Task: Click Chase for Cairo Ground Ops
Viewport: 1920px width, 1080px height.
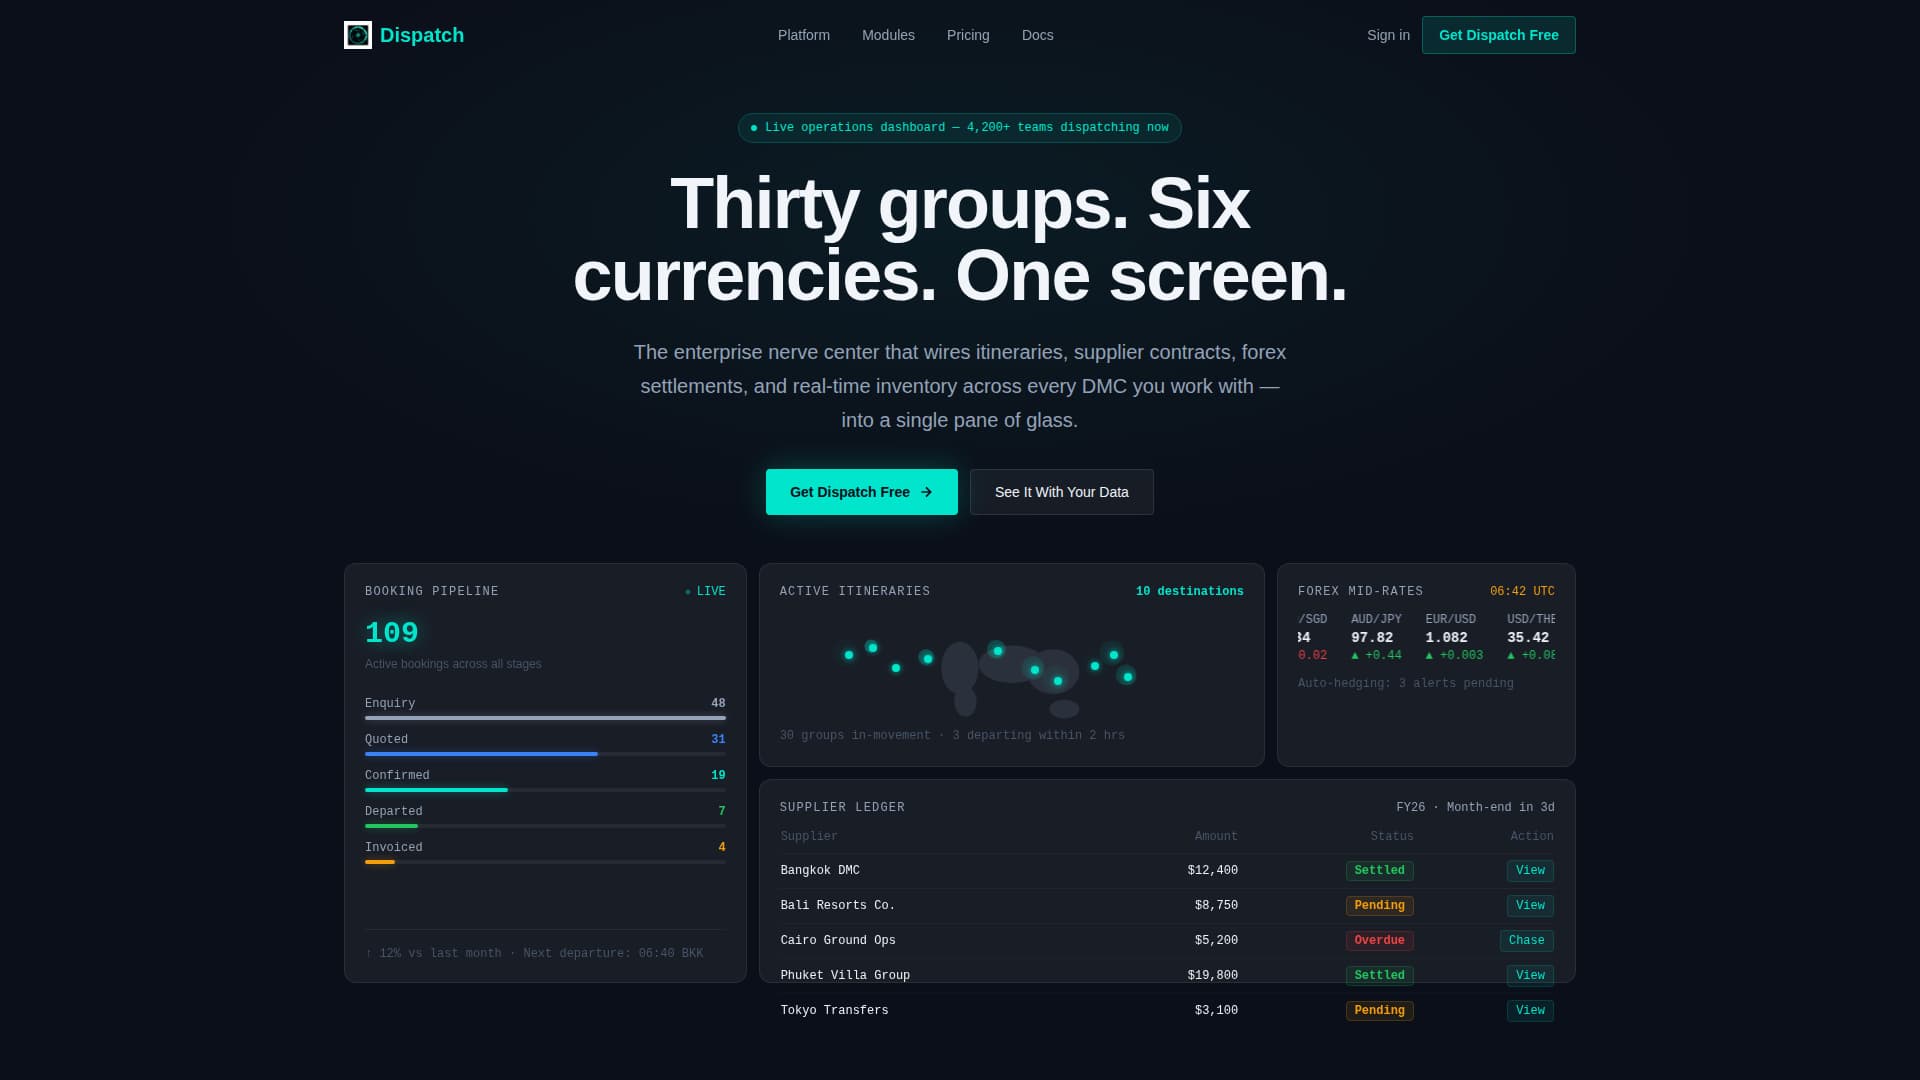Action: click(1526, 941)
